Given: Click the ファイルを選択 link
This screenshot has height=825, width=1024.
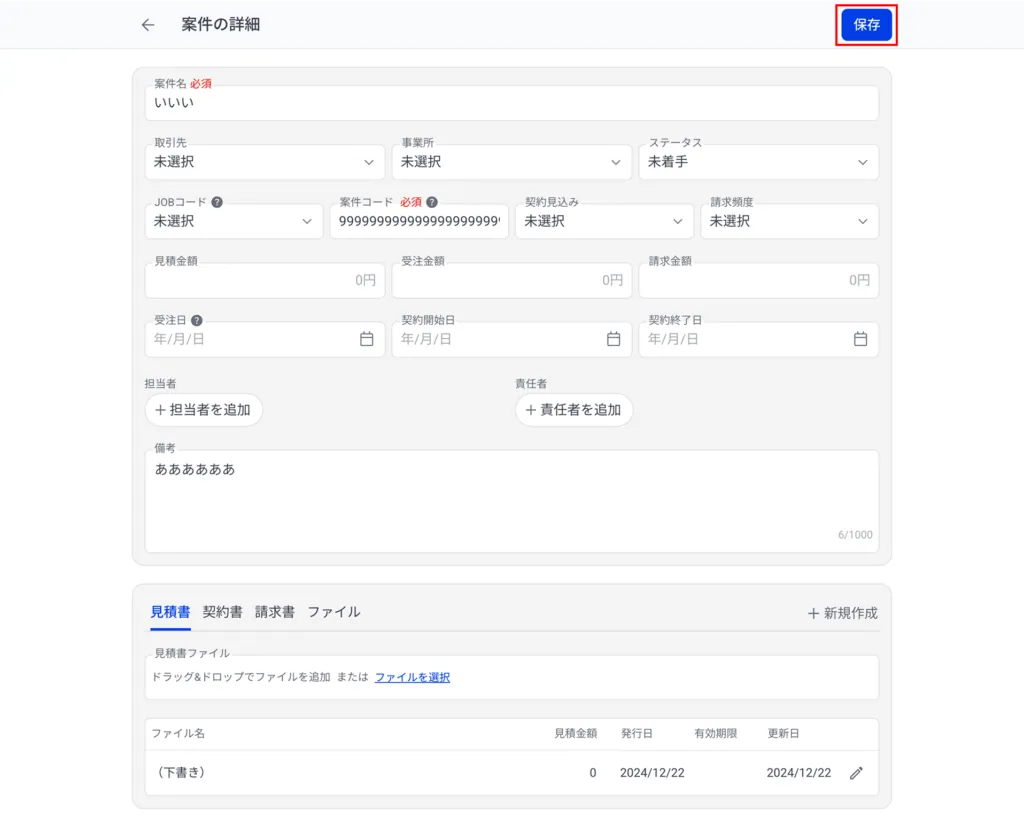Looking at the screenshot, I should [412, 677].
